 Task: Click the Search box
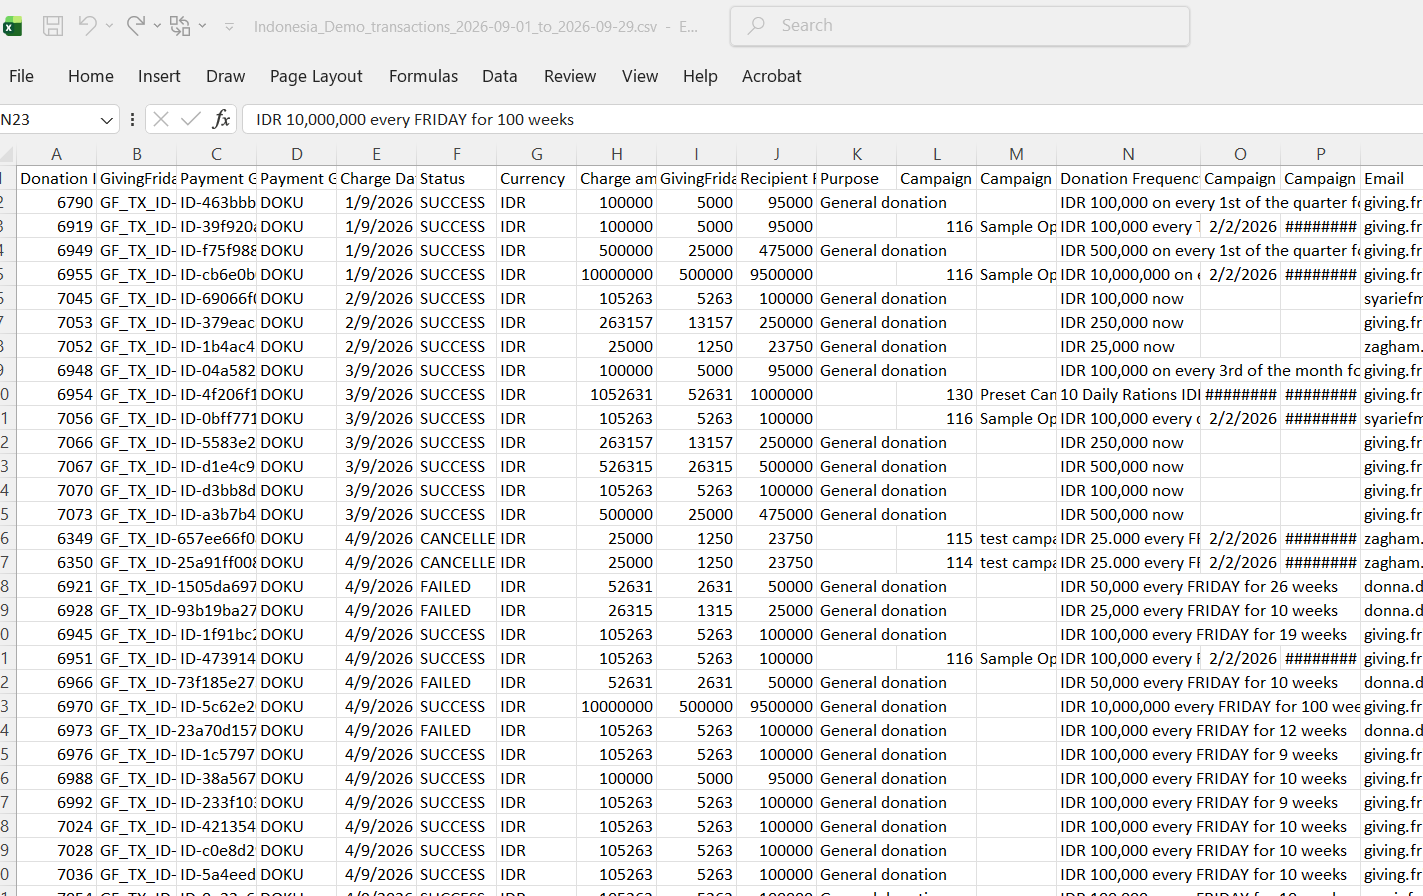pyautogui.click(x=960, y=26)
